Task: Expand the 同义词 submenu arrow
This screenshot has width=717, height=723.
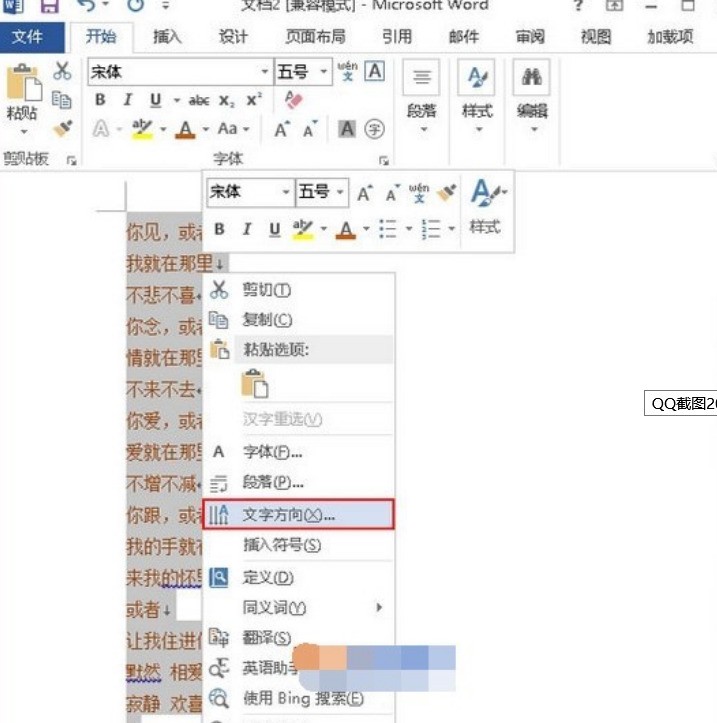Action: point(379,607)
